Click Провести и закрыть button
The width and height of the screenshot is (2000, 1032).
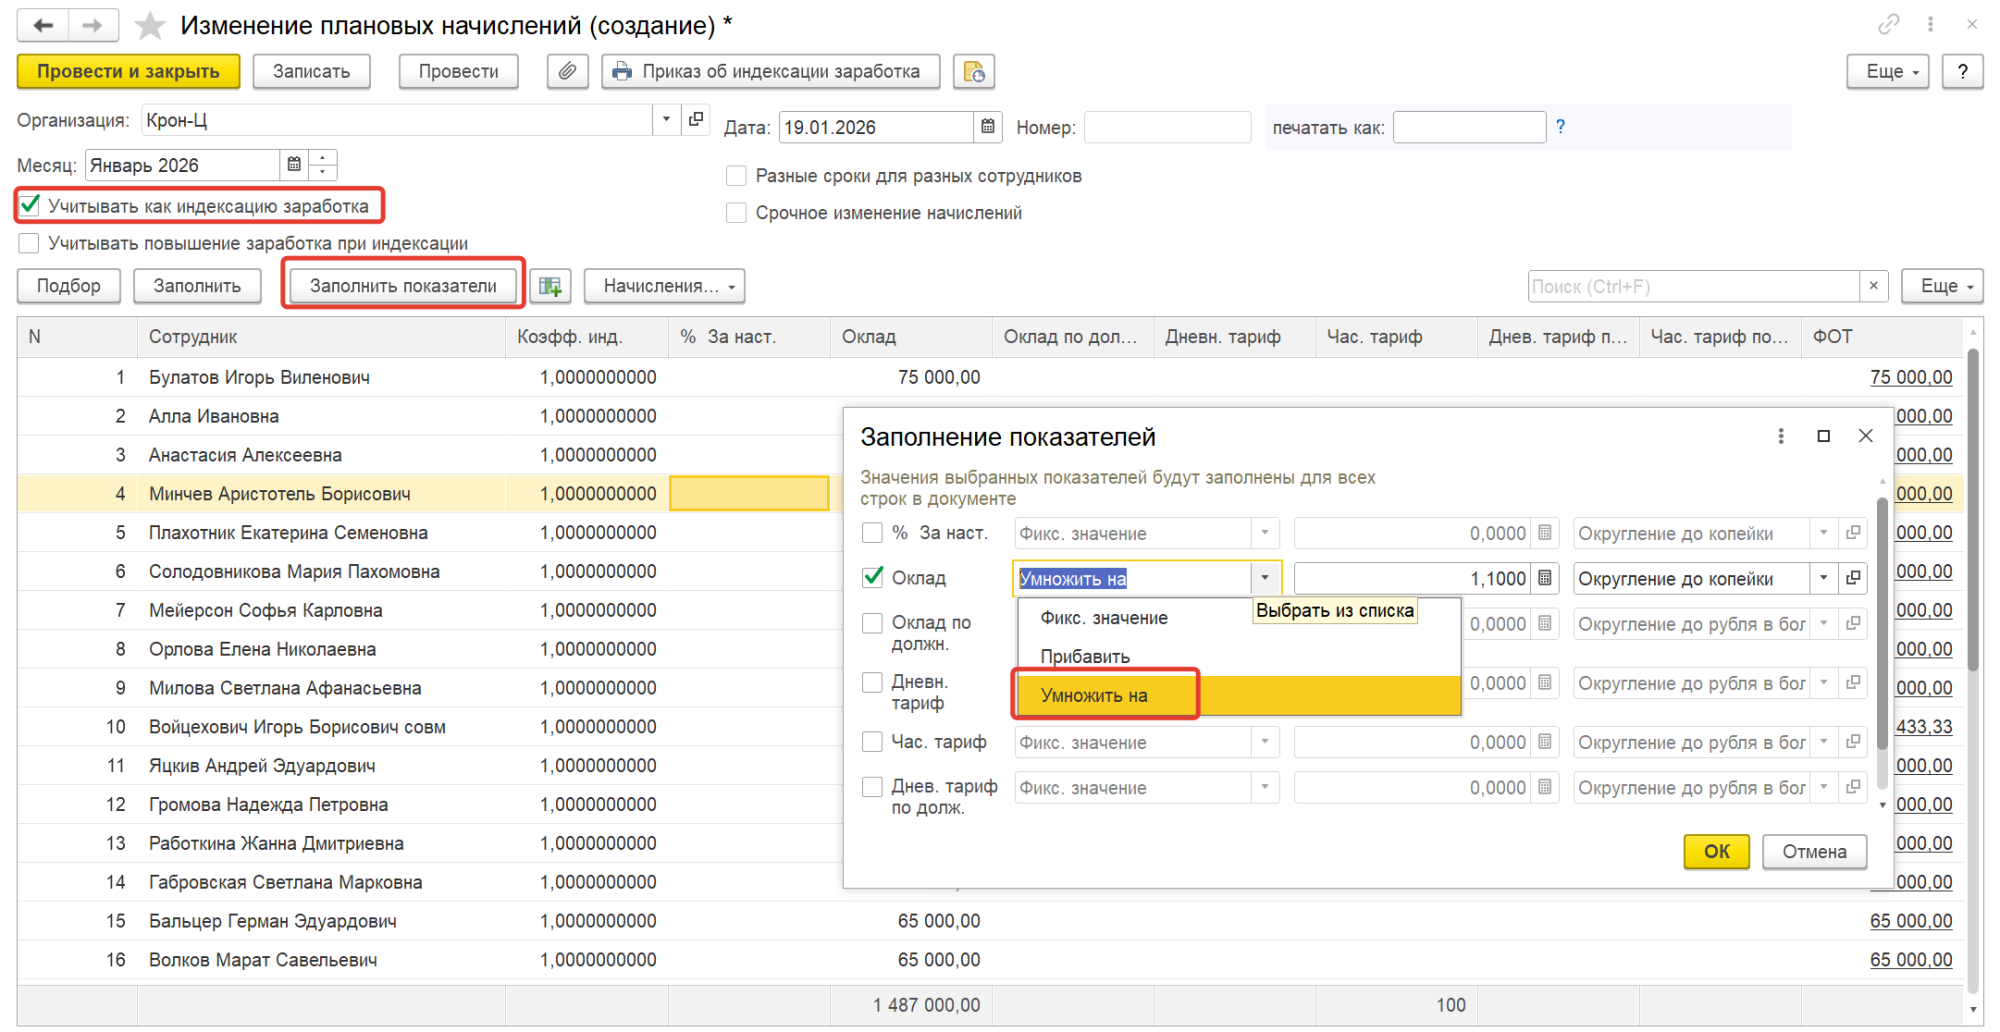click(x=128, y=72)
